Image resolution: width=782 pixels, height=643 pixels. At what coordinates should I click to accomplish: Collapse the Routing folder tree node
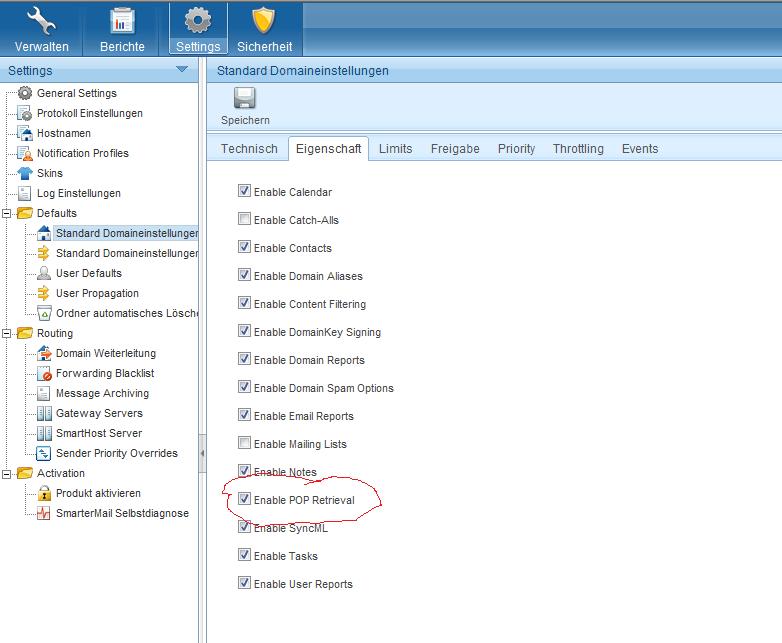[x=7, y=333]
